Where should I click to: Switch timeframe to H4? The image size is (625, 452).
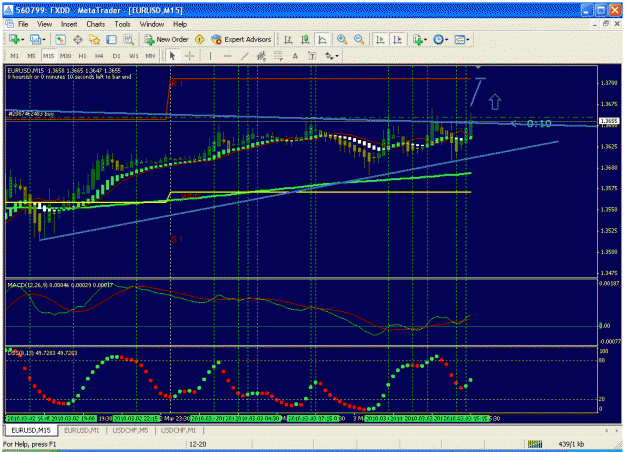(99, 56)
